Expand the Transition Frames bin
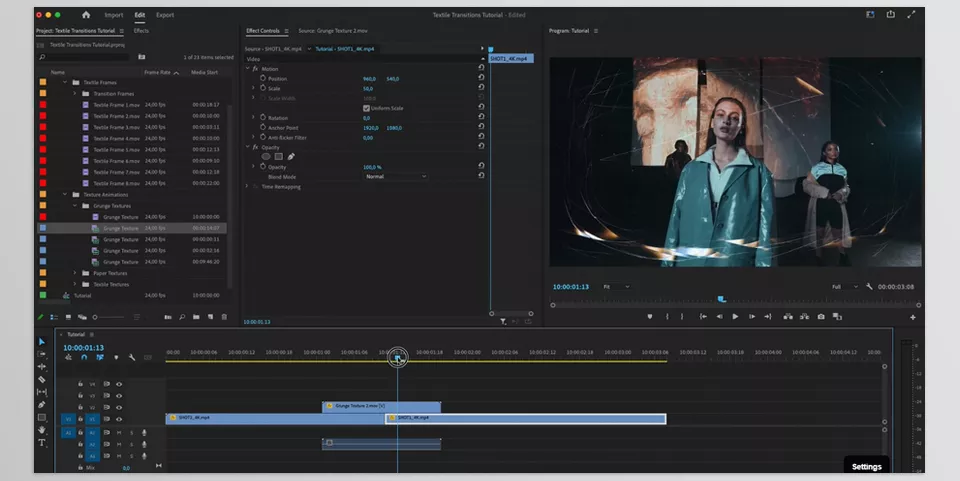960x481 pixels. [x=75, y=94]
